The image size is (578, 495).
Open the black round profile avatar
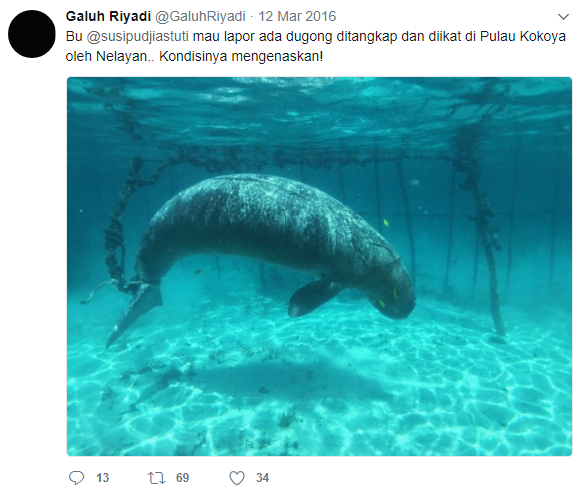tap(32, 34)
